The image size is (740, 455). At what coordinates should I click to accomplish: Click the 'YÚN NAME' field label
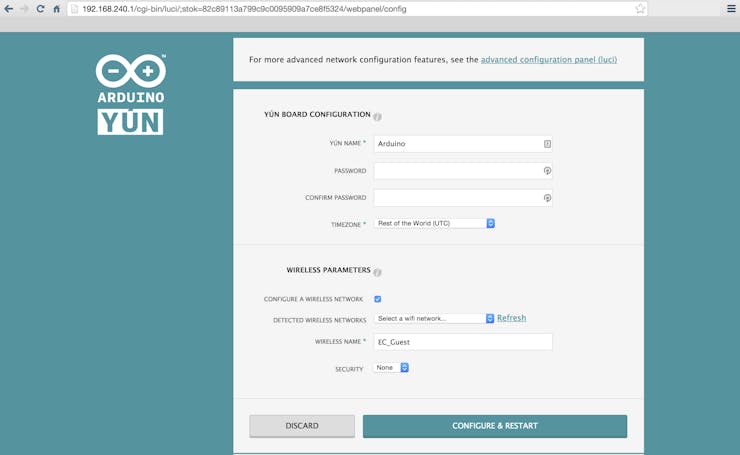click(x=347, y=143)
